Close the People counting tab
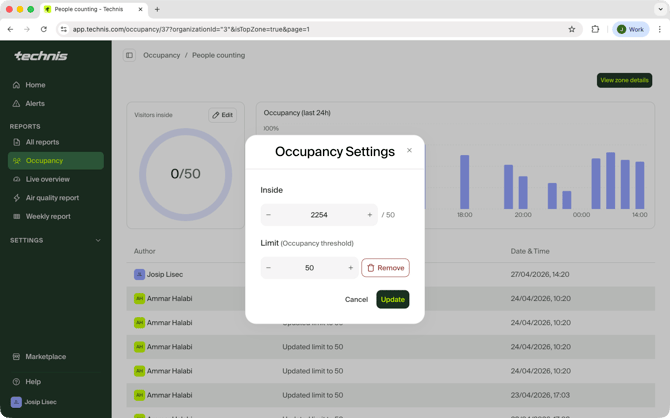The image size is (670, 418). [x=140, y=9]
